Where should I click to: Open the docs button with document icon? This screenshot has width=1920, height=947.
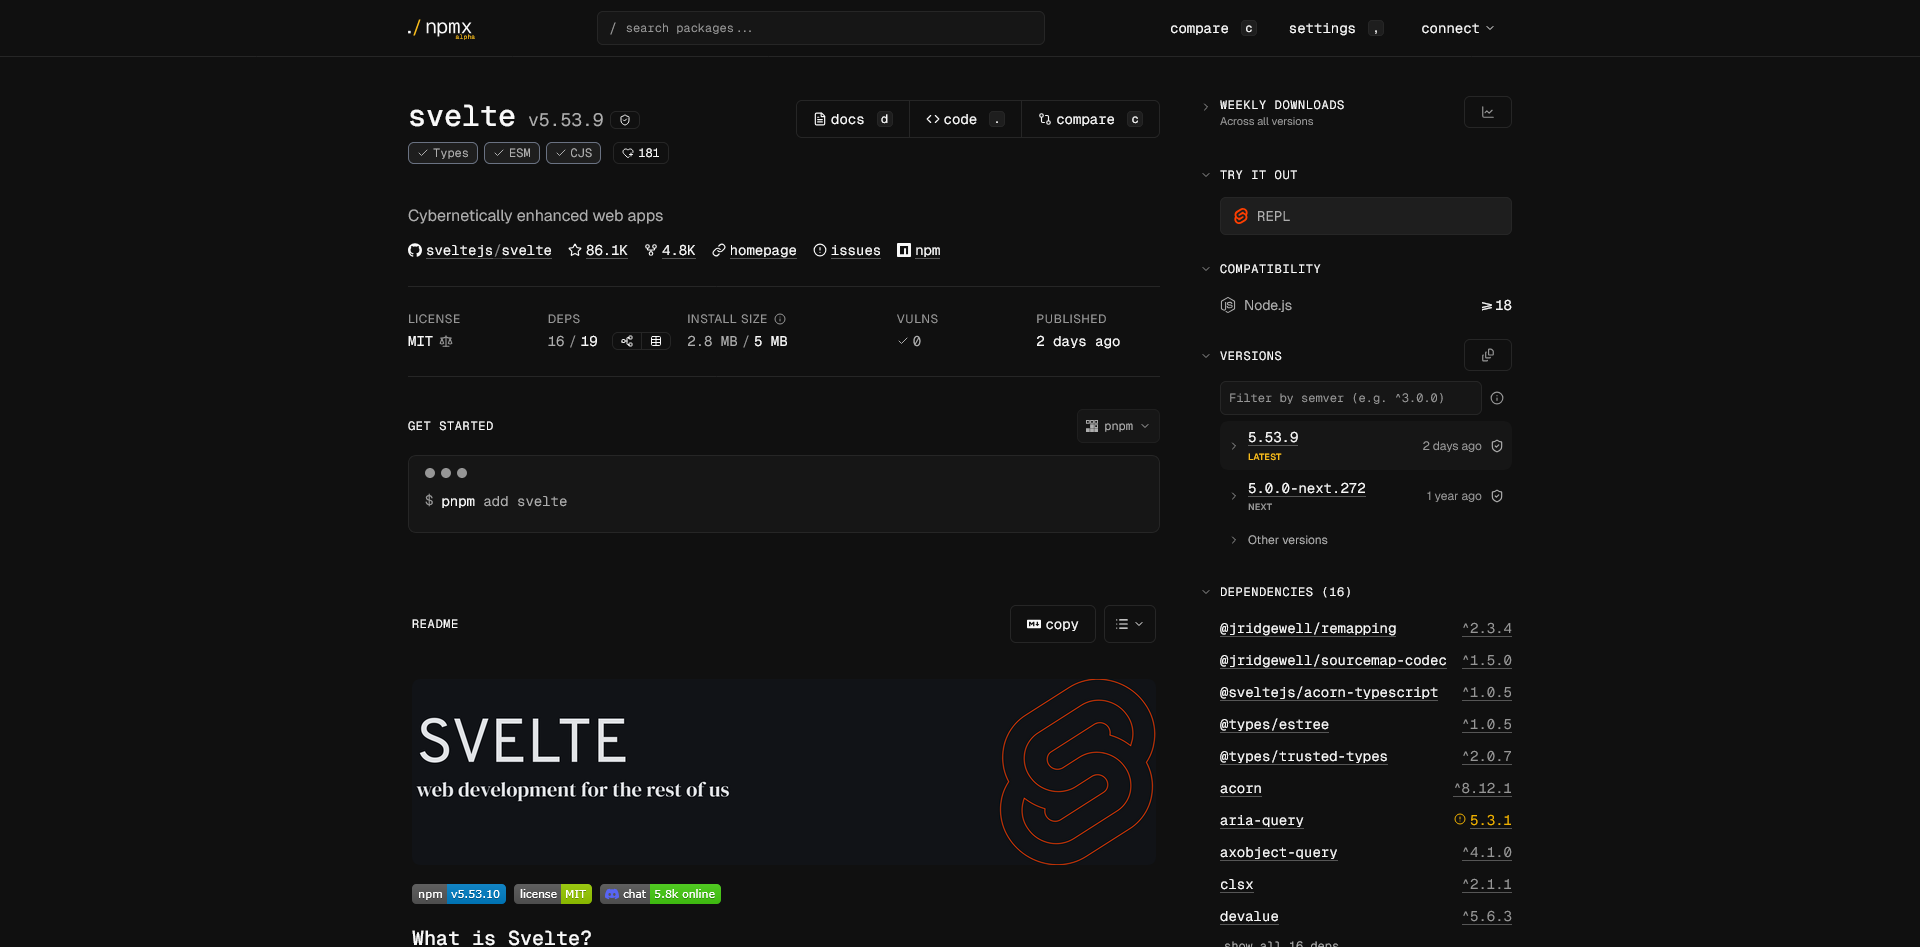853,119
